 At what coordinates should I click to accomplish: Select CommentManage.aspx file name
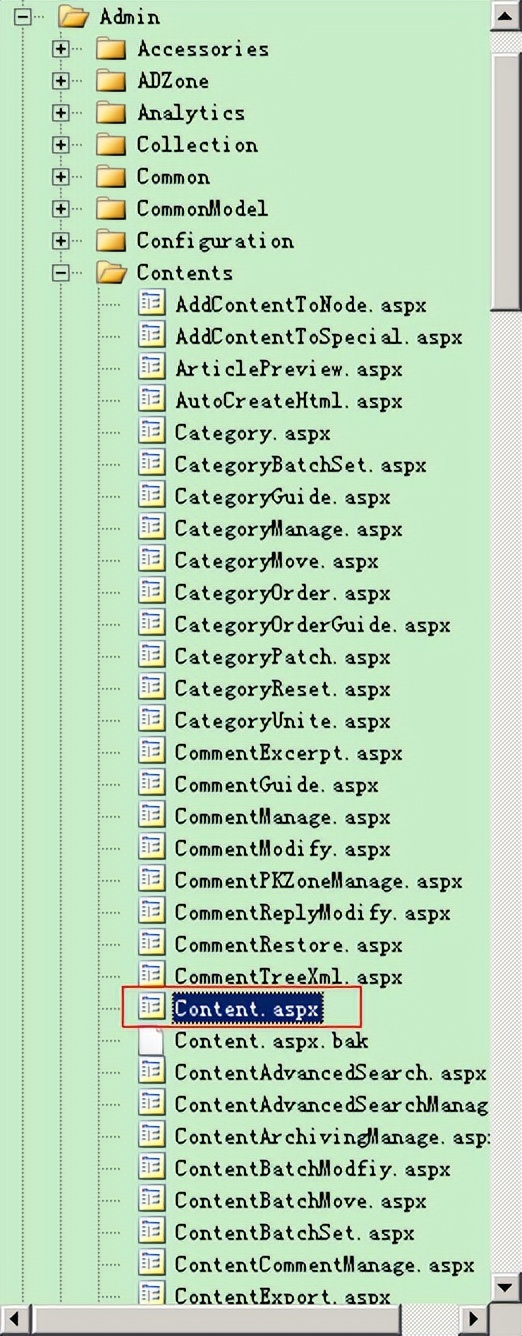(282, 818)
